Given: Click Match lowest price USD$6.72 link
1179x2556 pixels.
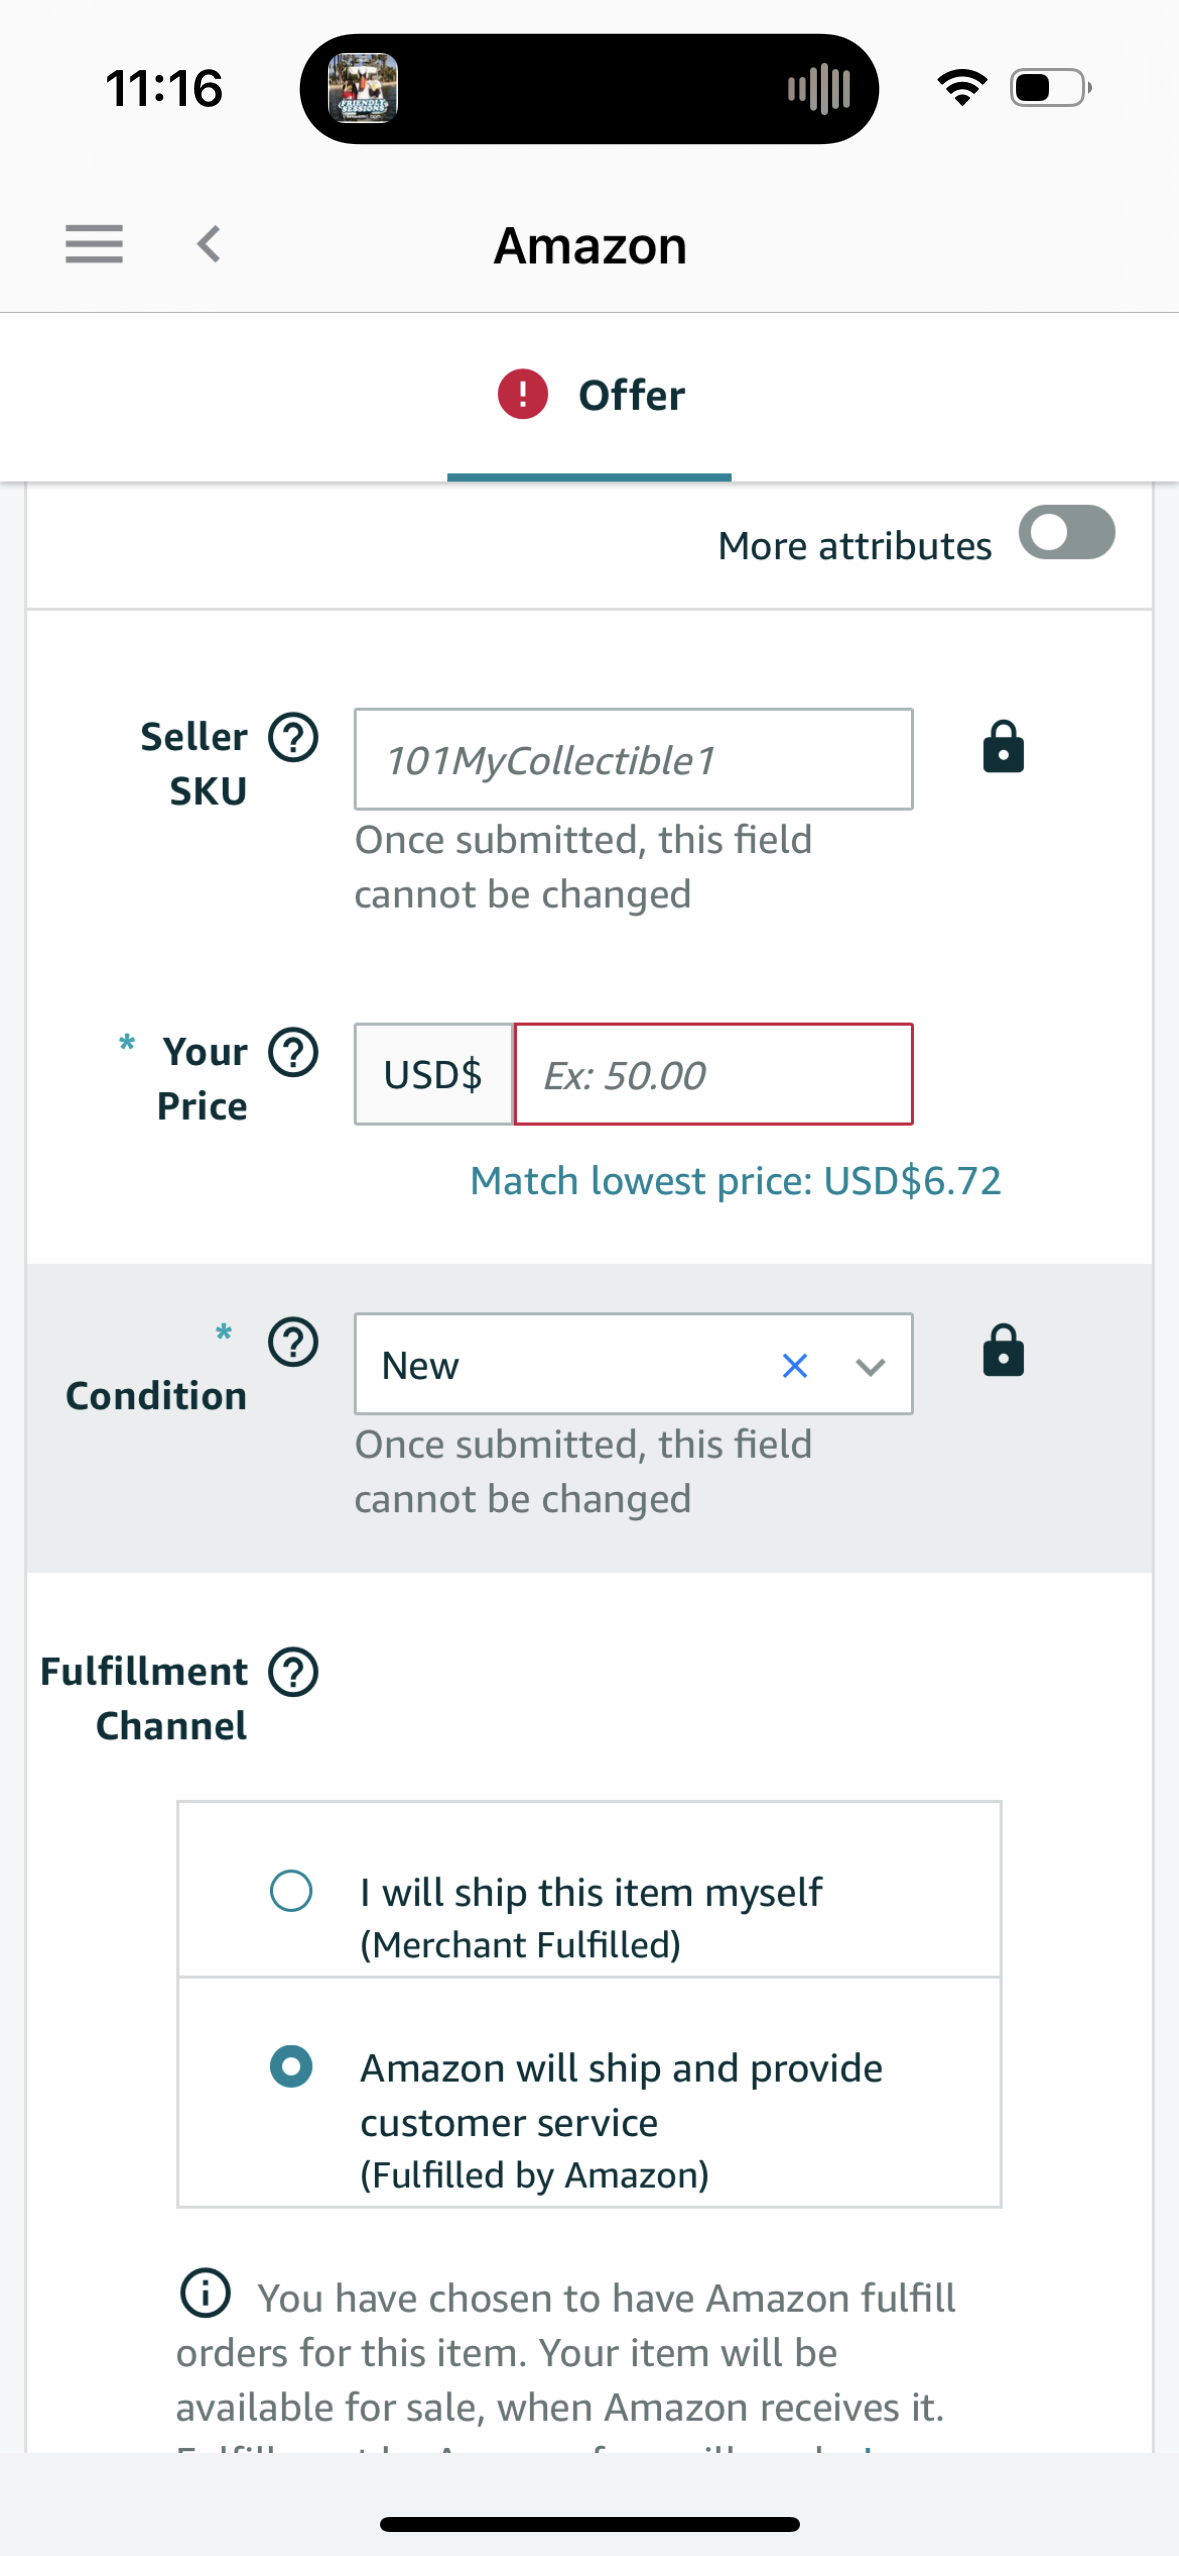Looking at the screenshot, I should click(x=736, y=1181).
